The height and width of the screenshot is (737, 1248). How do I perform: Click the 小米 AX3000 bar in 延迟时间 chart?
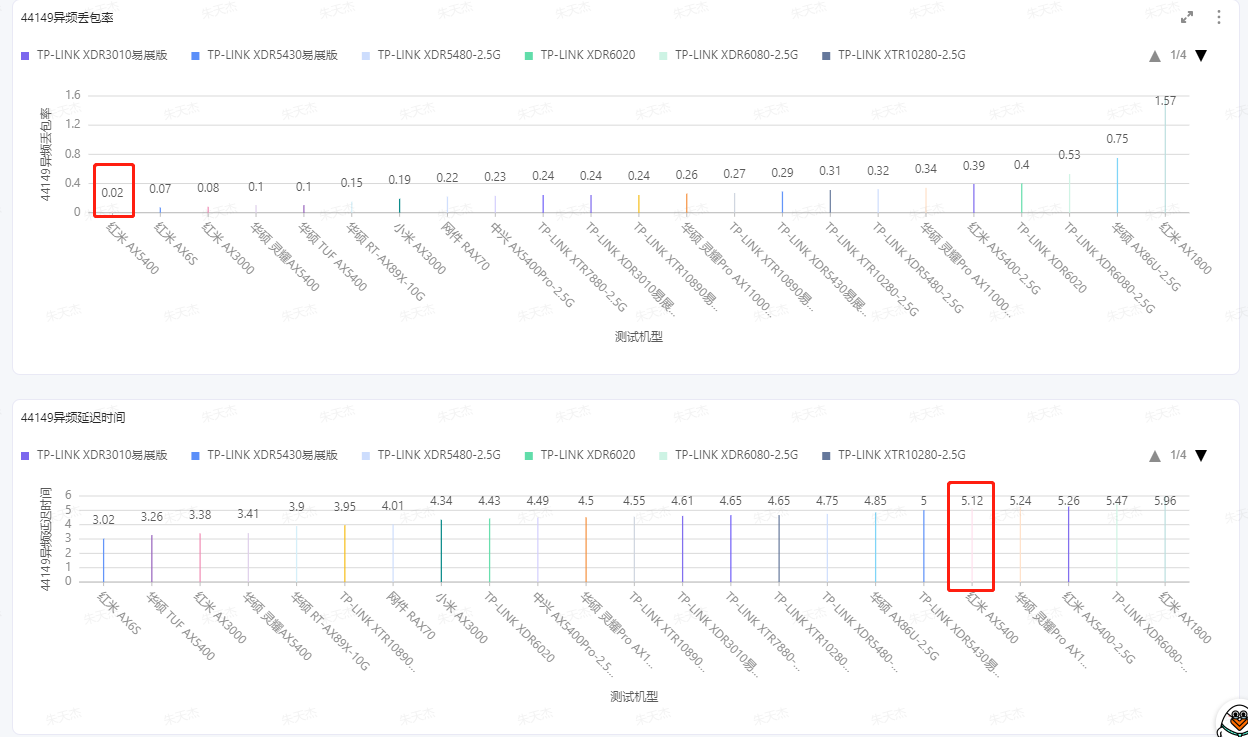[x=441, y=551]
